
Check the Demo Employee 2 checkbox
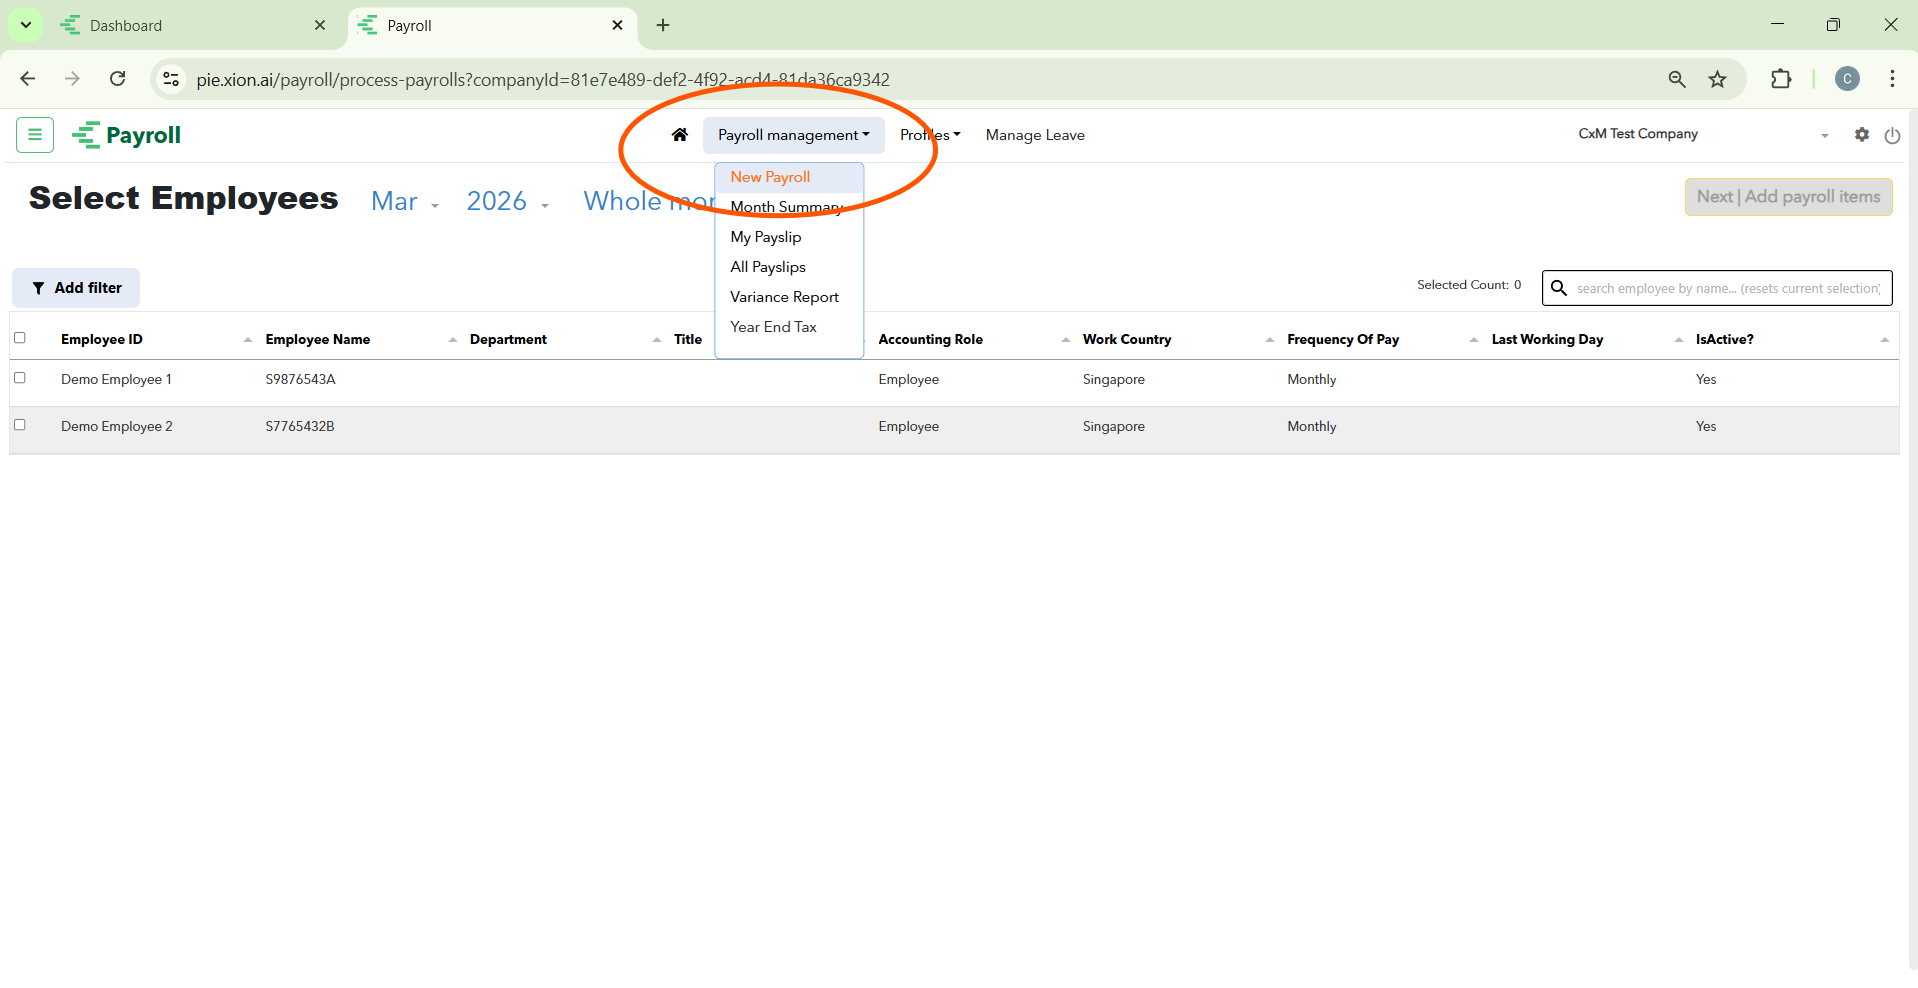pos(20,425)
